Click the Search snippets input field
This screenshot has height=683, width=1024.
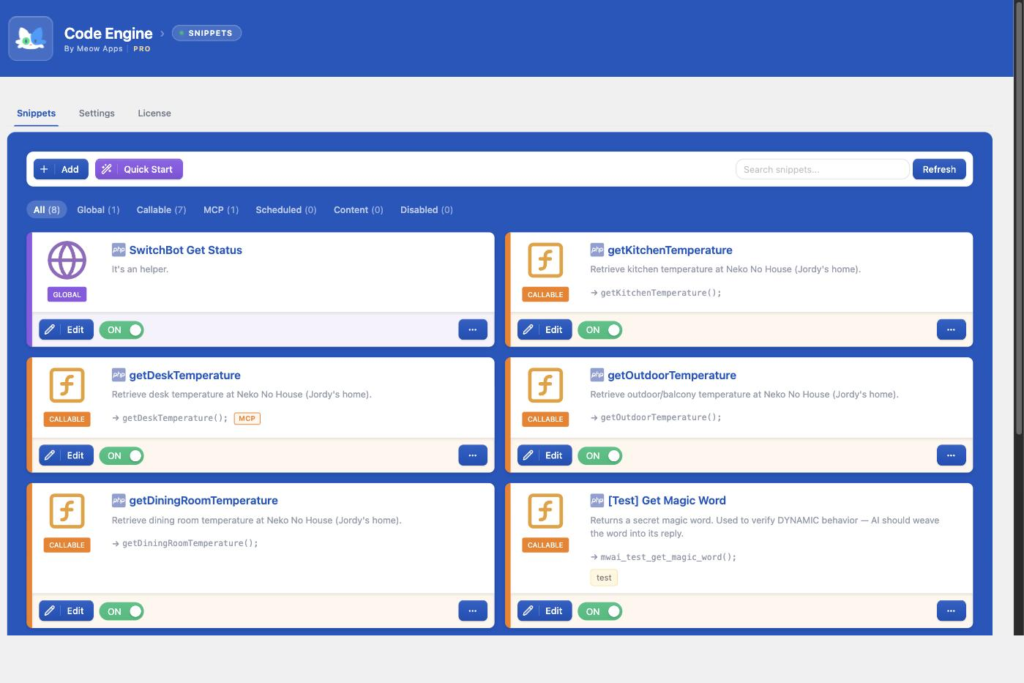pos(822,169)
